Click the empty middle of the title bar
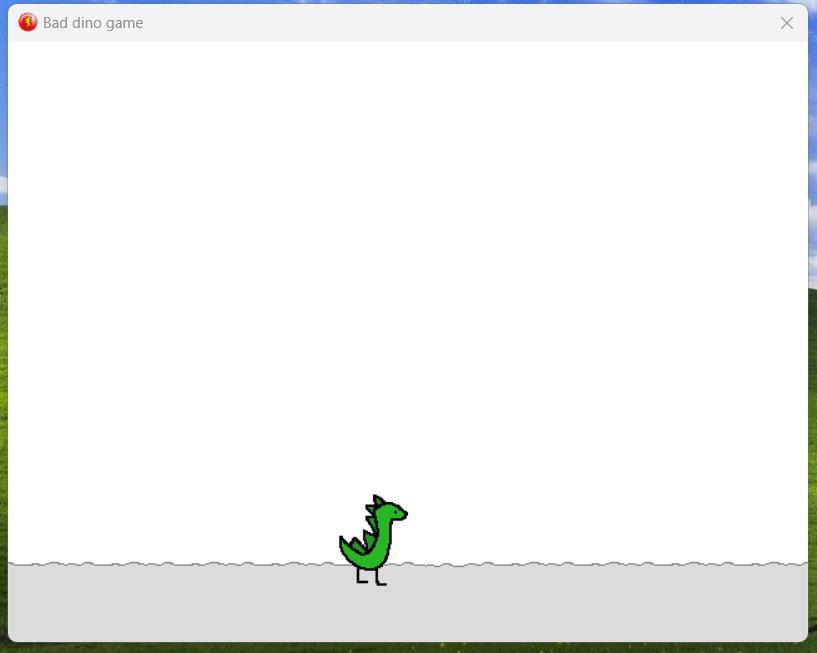 [x=450, y=23]
